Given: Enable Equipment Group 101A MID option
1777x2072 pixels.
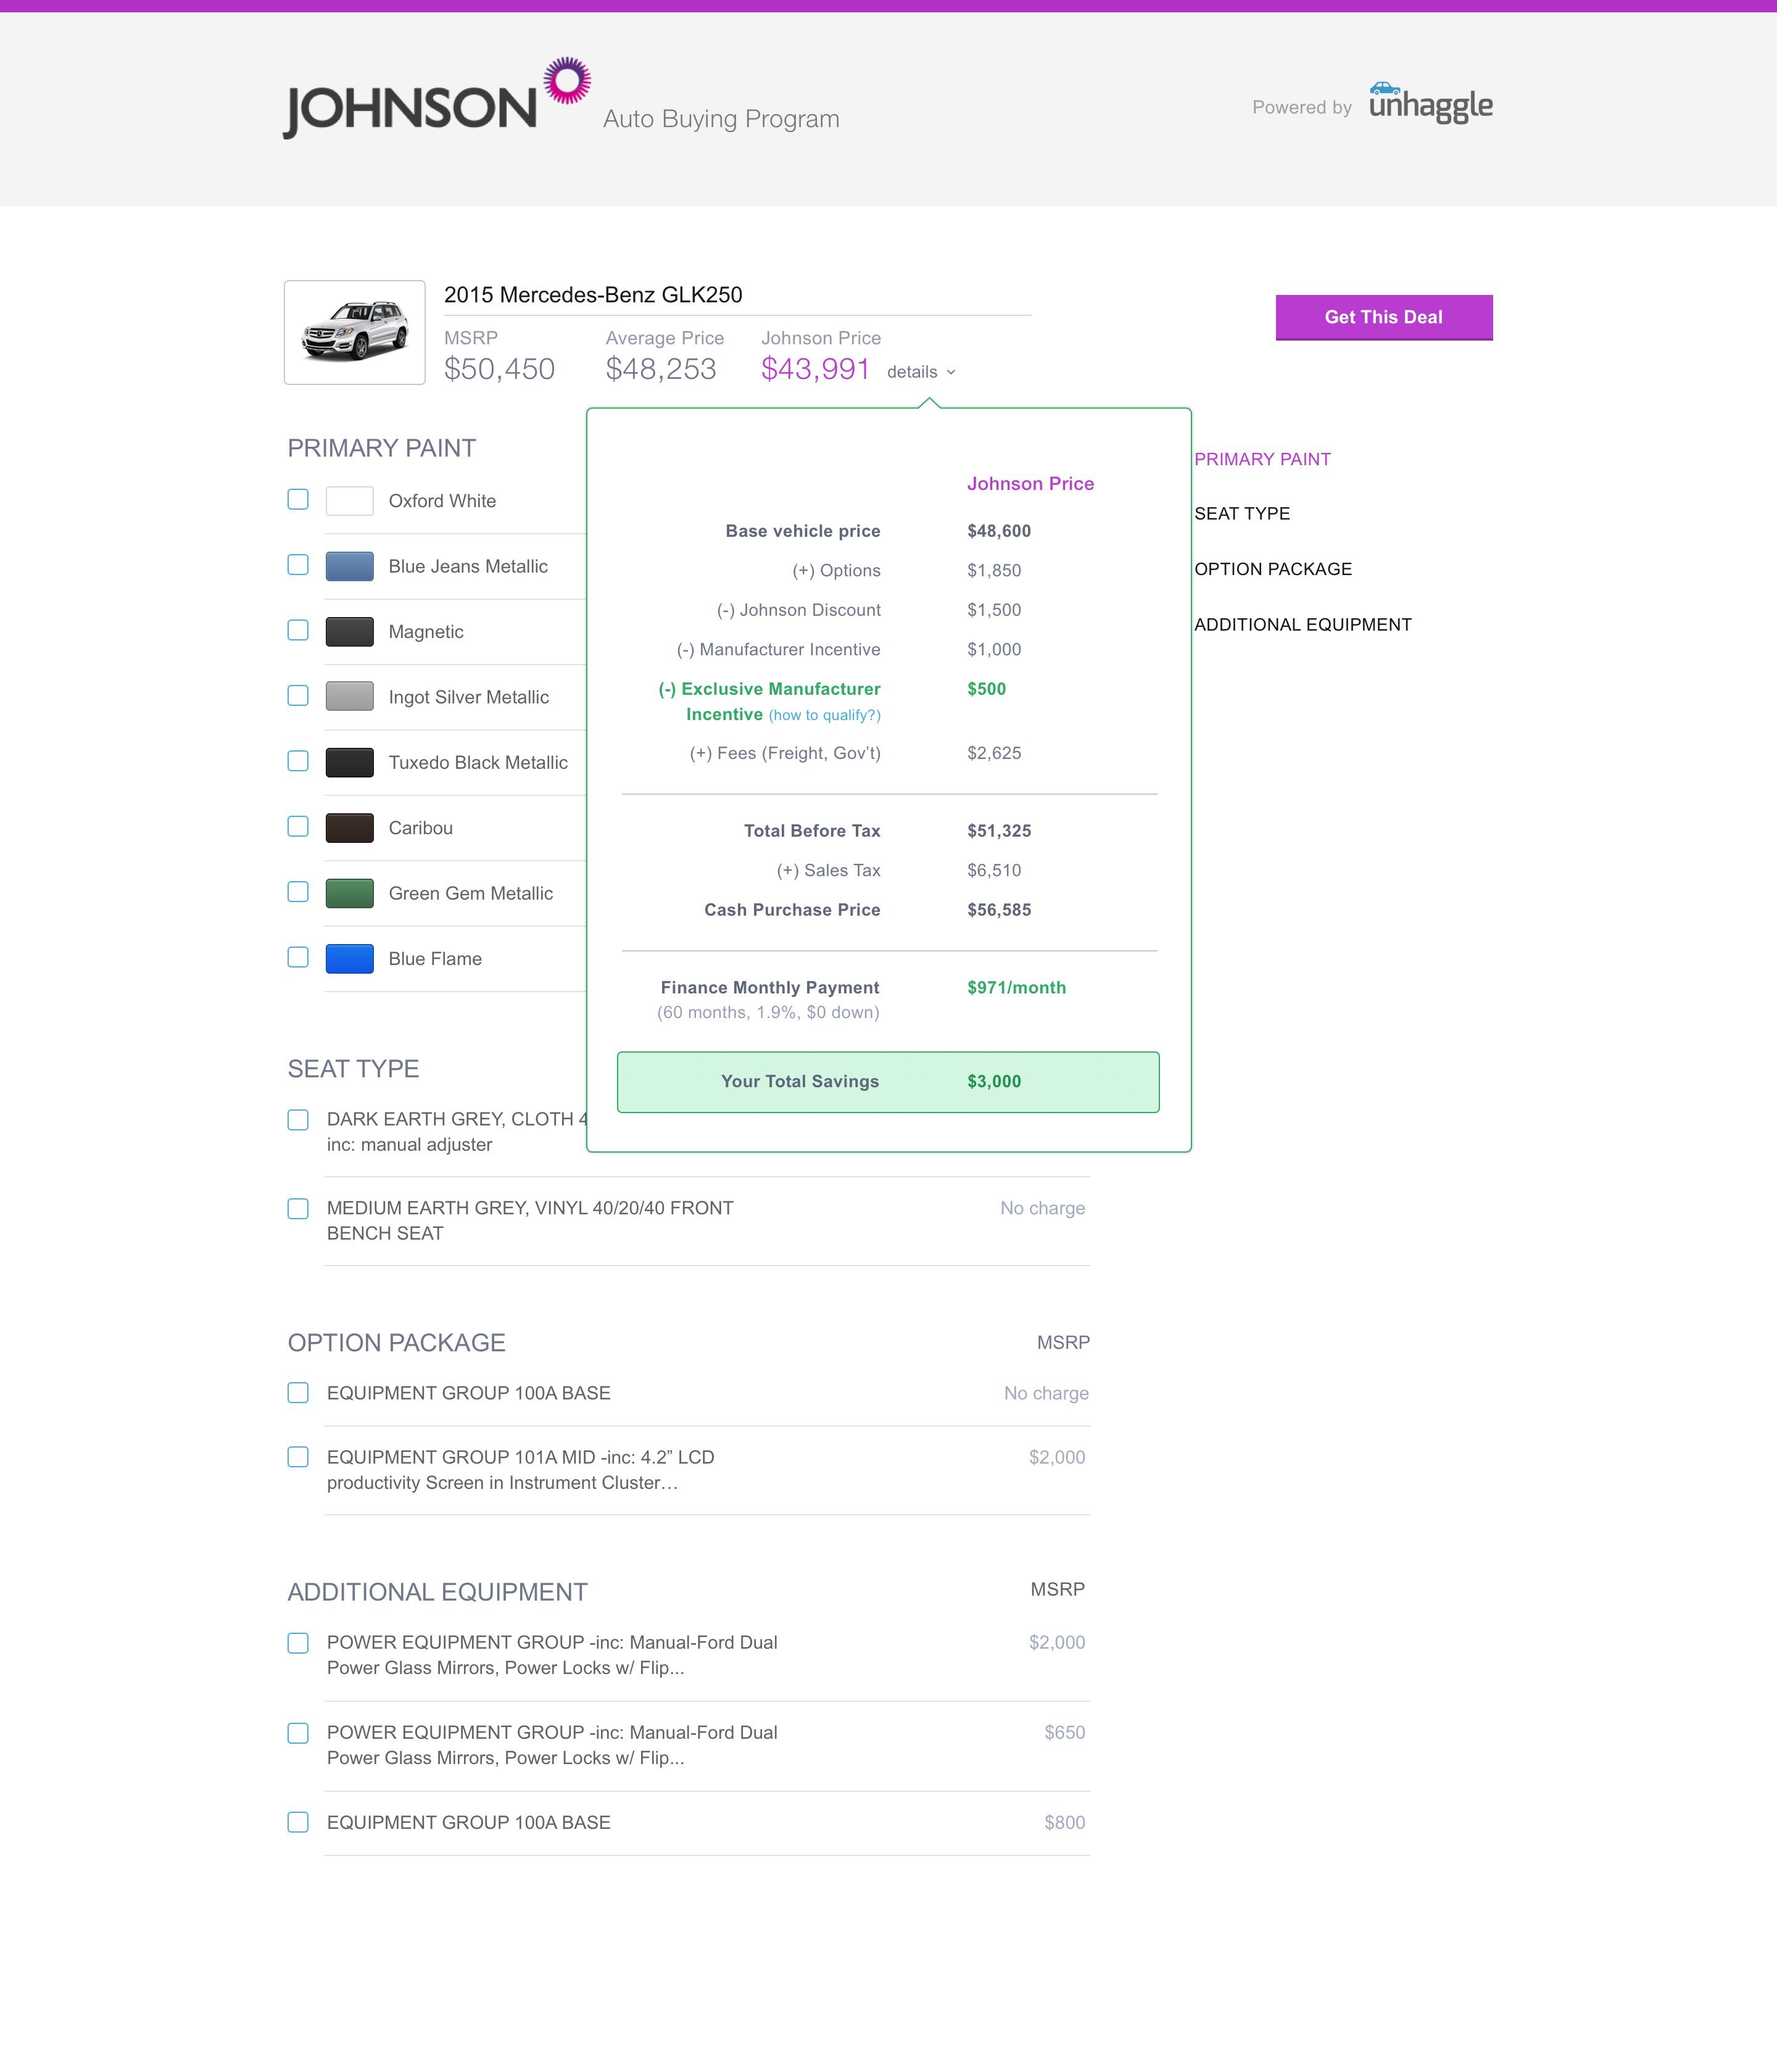Looking at the screenshot, I should coord(298,1457).
